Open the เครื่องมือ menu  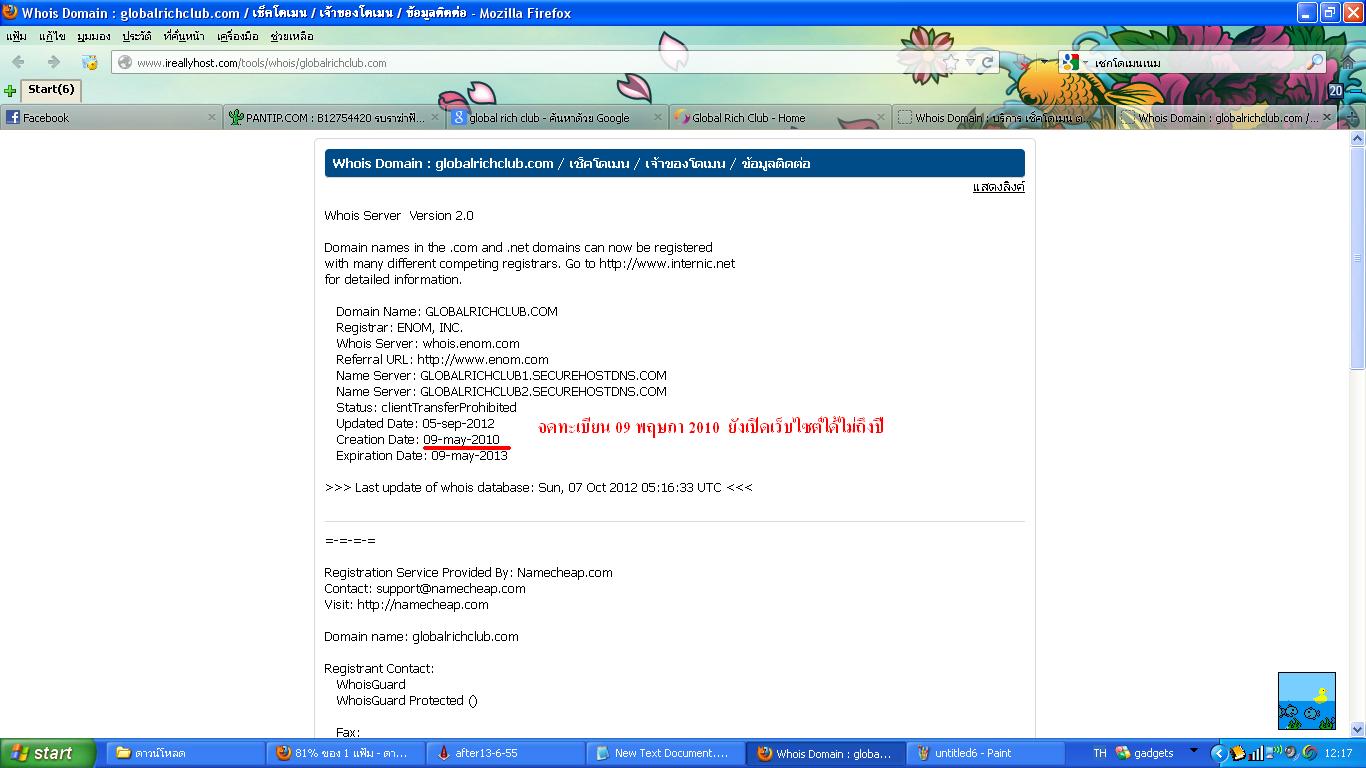pyautogui.click(x=237, y=36)
